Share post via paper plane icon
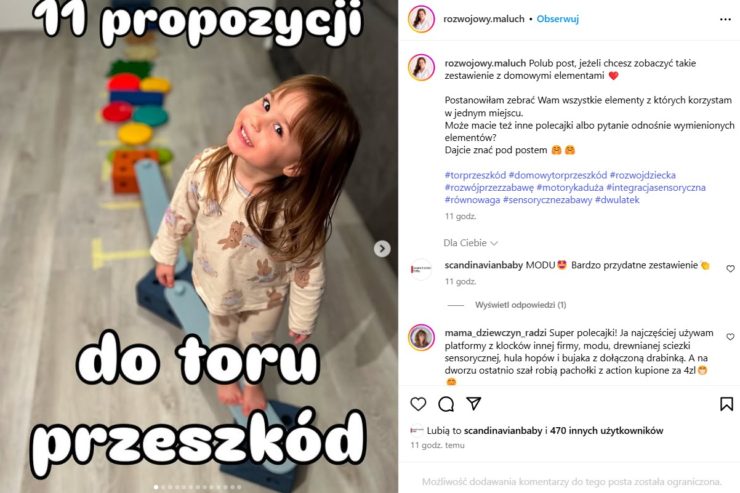 473,403
